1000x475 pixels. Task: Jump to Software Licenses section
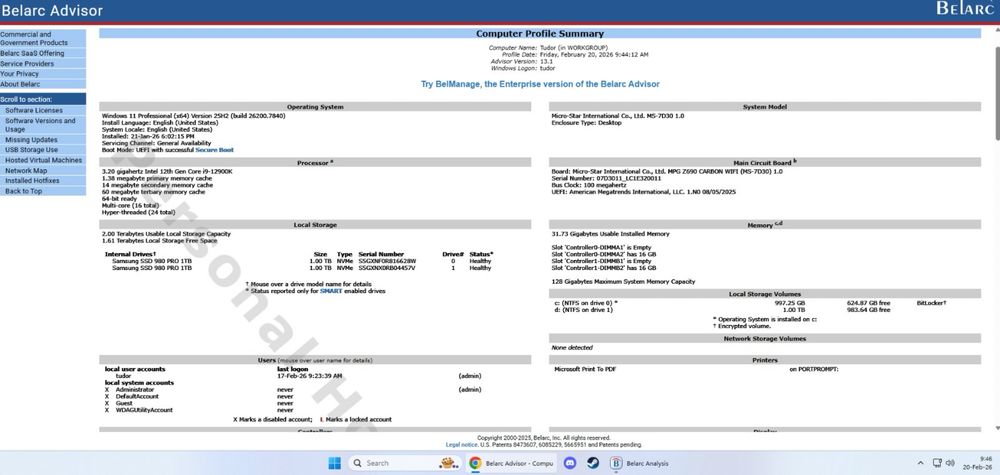tap(43, 110)
